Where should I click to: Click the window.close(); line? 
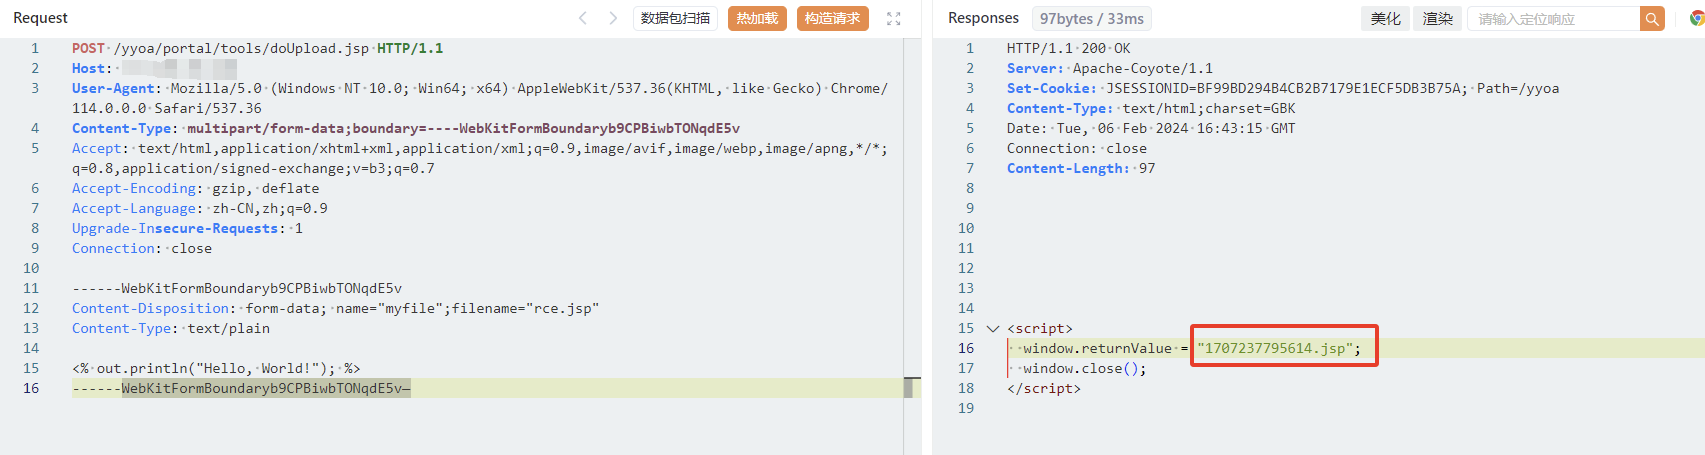click(1085, 368)
